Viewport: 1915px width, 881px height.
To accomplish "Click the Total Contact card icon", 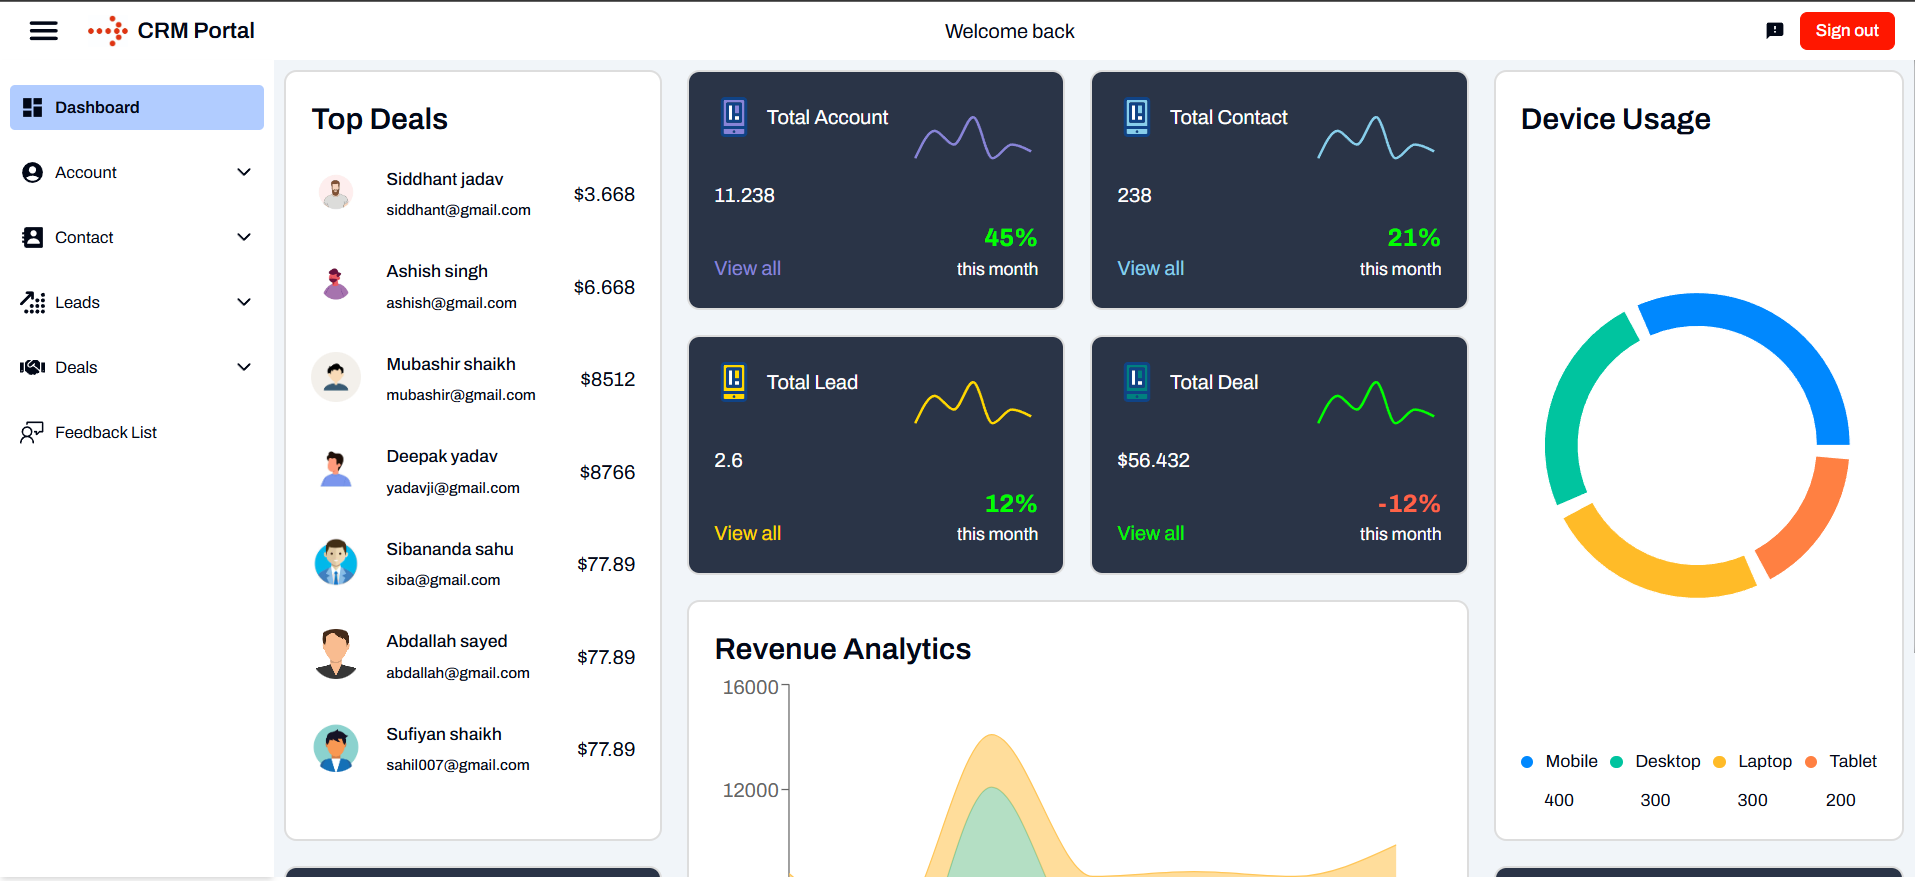I will pyautogui.click(x=1137, y=116).
